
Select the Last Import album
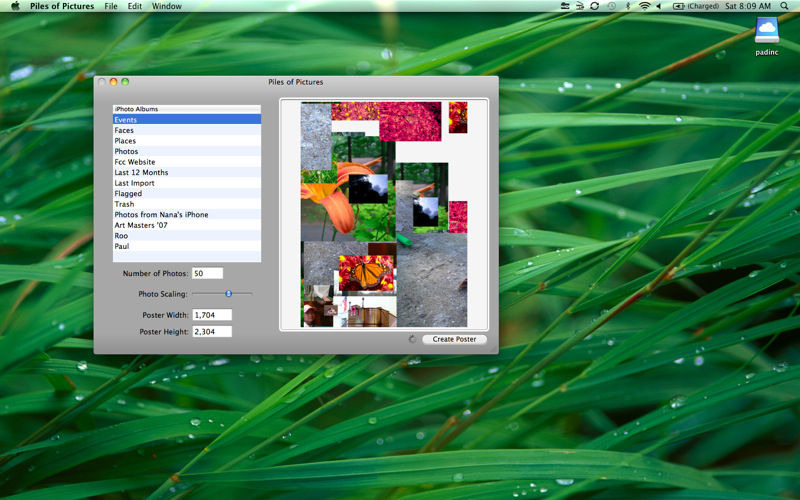pyautogui.click(x=187, y=183)
